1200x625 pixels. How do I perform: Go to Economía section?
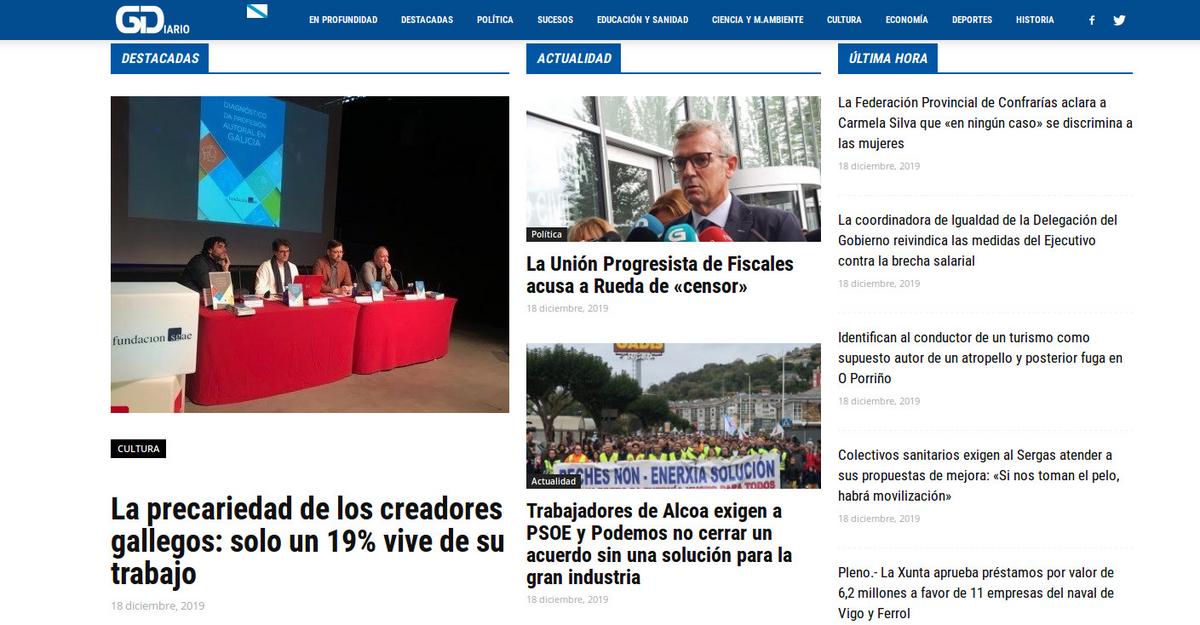tap(907, 20)
